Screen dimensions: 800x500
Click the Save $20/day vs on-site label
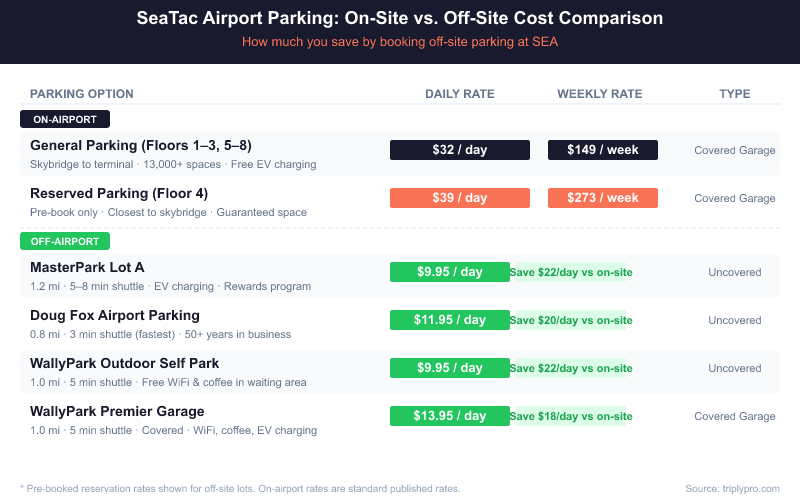tap(571, 320)
